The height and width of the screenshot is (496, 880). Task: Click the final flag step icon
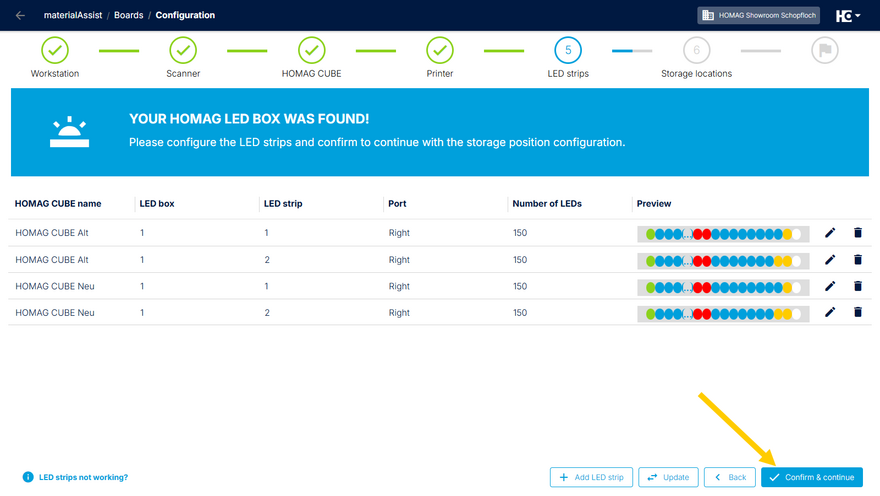(x=824, y=50)
